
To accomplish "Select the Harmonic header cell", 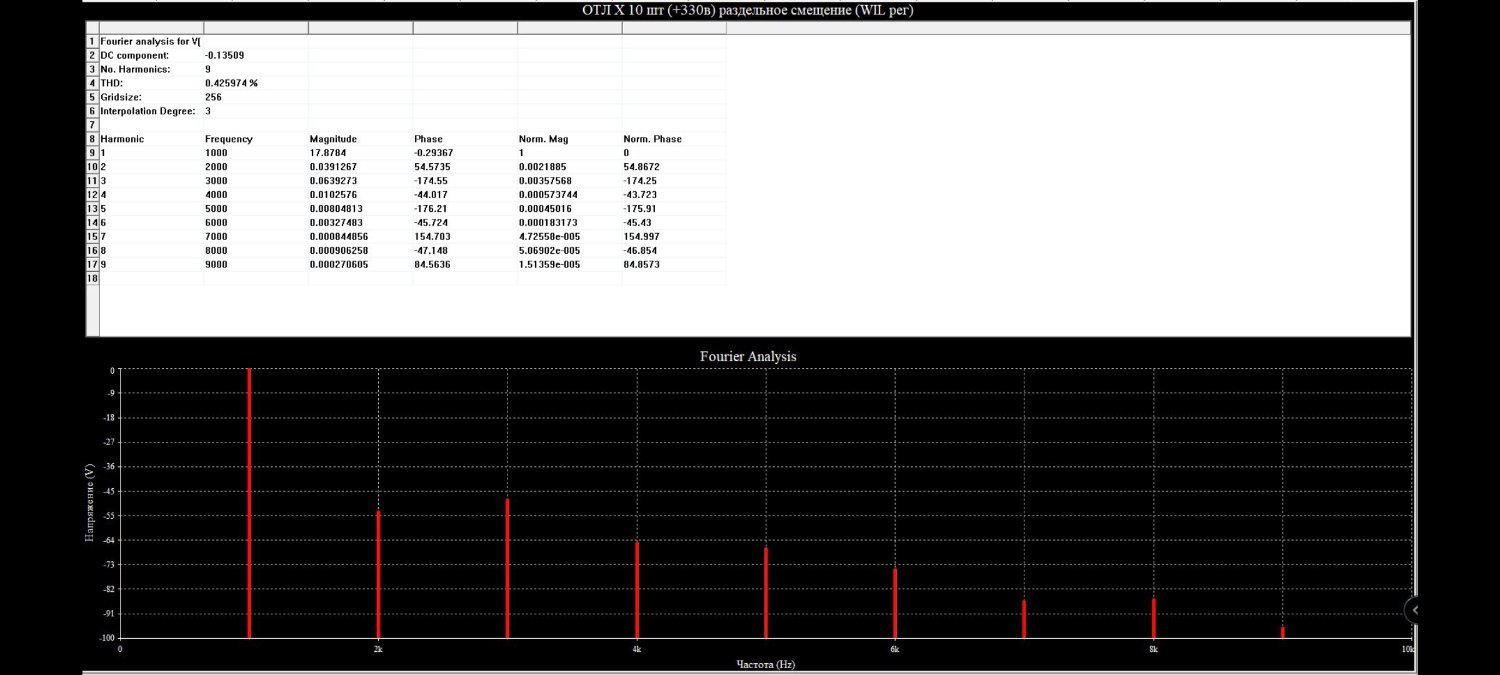I will [x=151, y=139].
